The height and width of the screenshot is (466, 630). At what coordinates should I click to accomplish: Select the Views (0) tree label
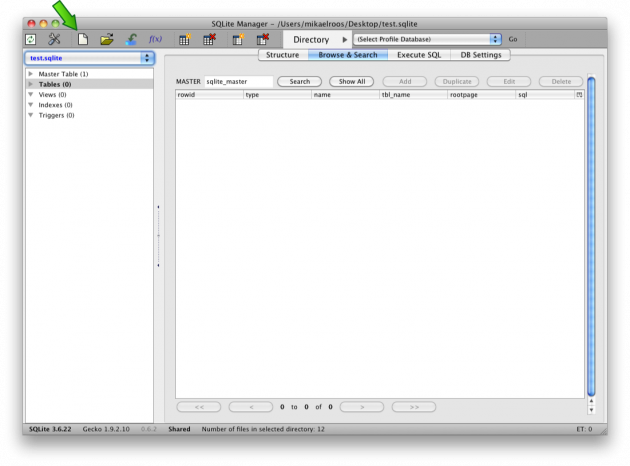pyautogui.click(x=52, y=94)
